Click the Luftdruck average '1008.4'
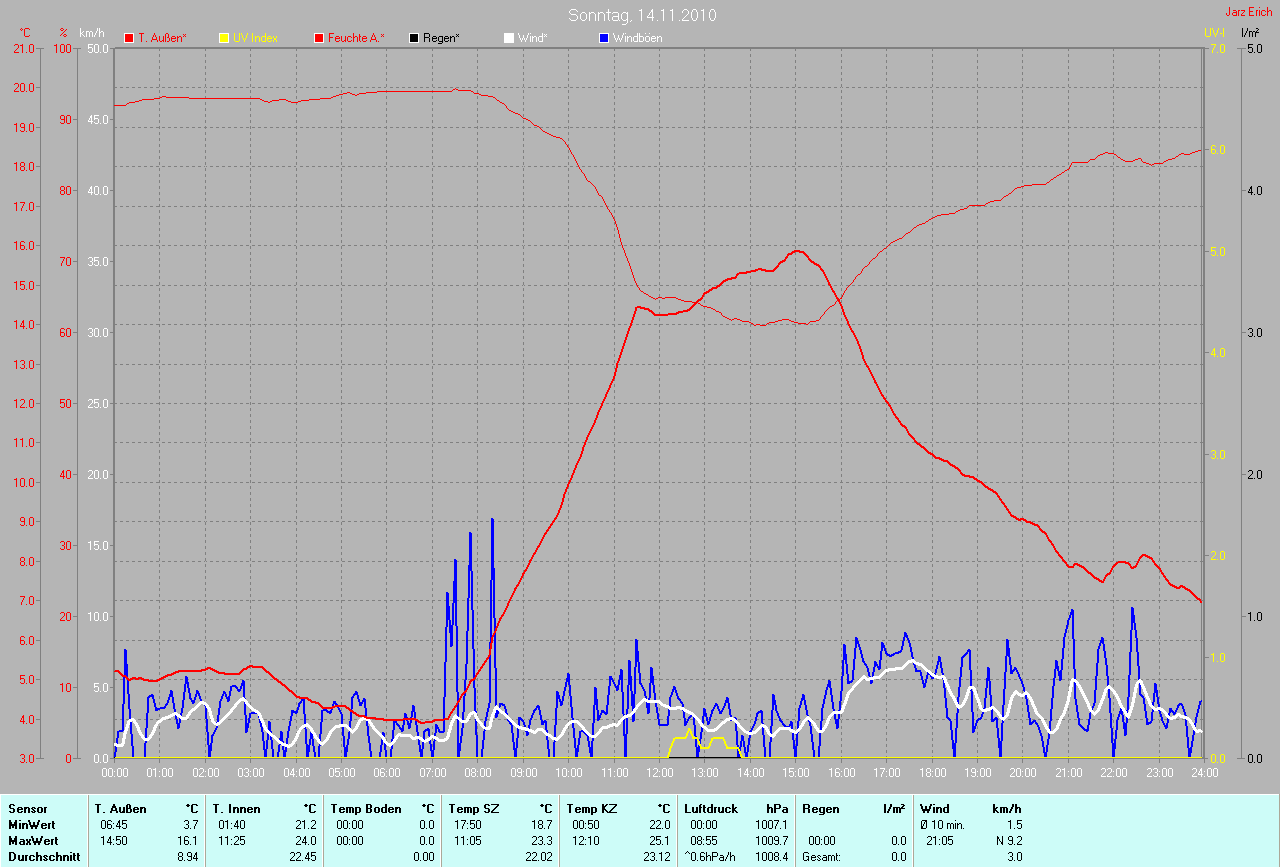The height and width of the screenshot is (867, 1280). pos(771,857)
